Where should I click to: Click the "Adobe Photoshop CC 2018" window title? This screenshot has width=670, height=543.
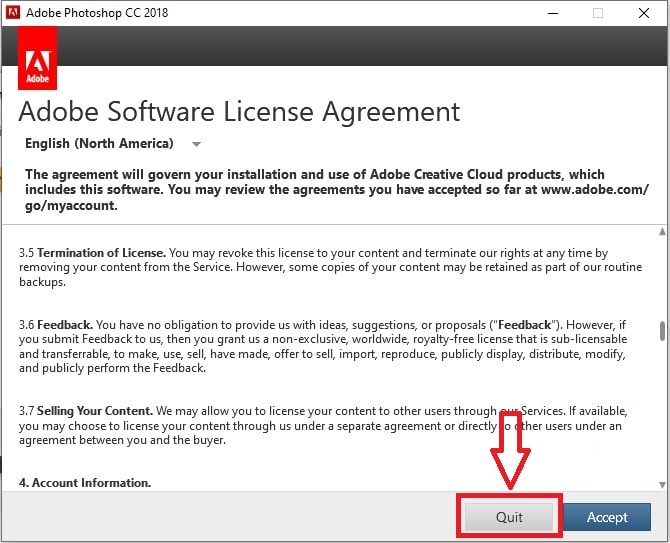point(97,13)
